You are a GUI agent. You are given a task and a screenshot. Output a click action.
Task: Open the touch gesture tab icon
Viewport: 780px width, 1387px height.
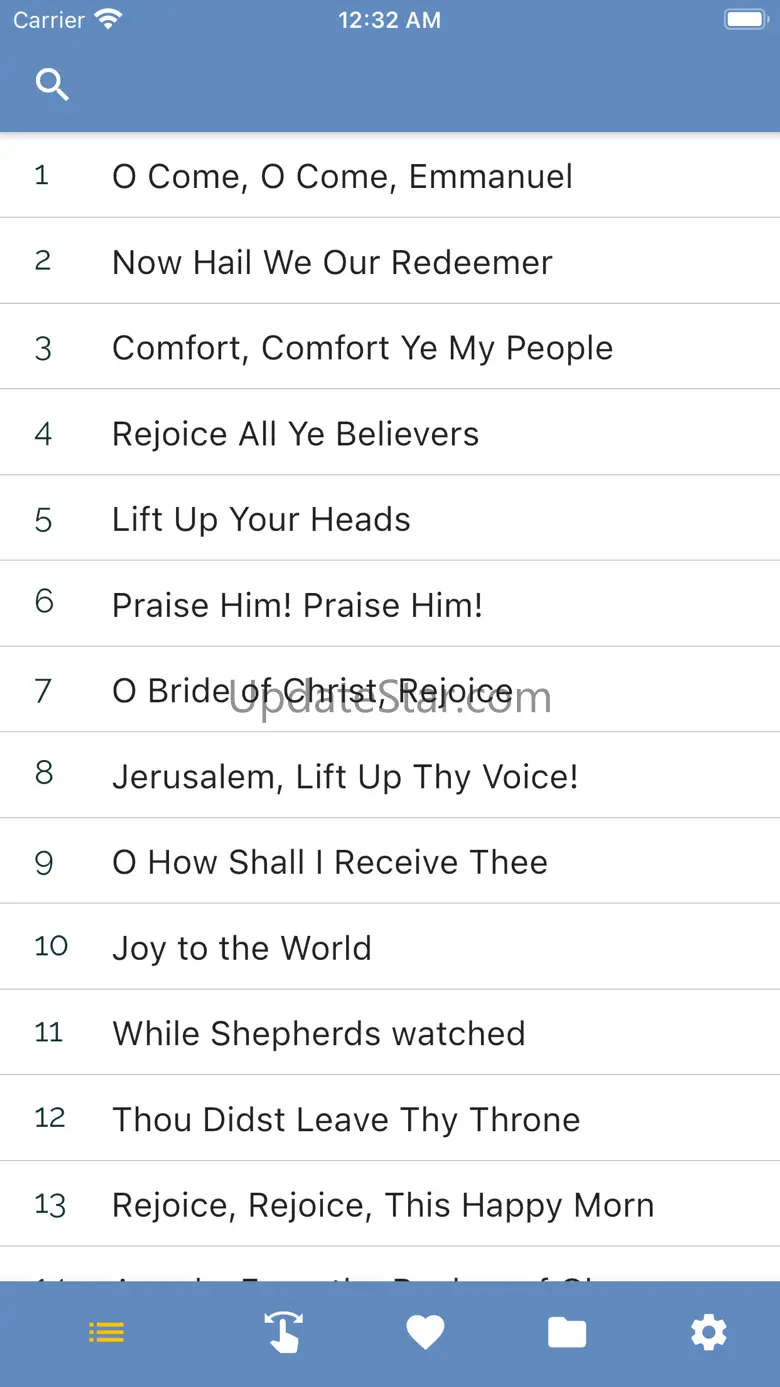tap(283, 1332)
